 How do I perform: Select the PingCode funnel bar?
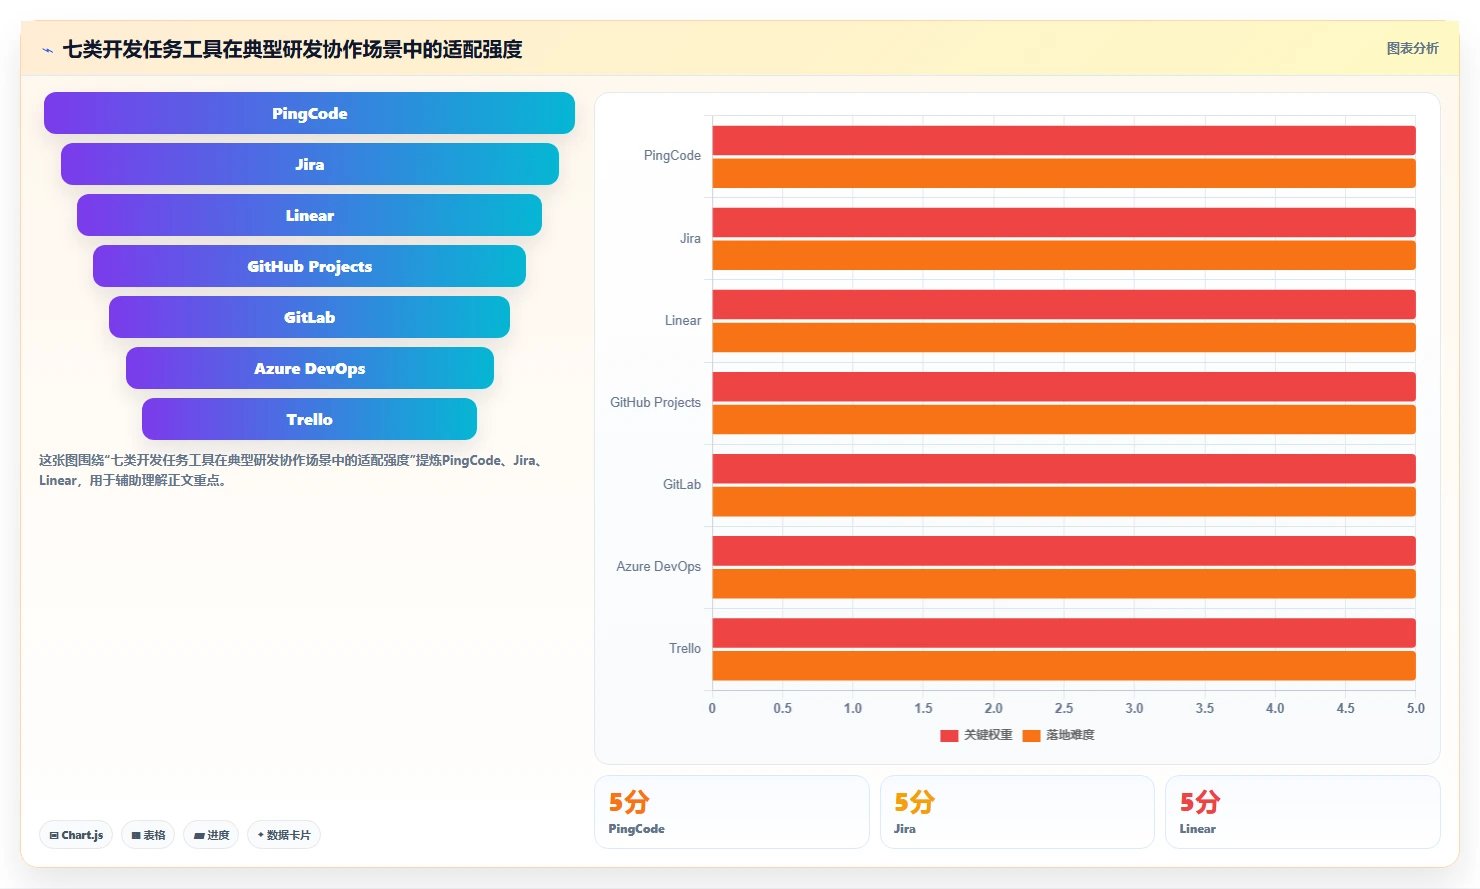coord(309,113)
